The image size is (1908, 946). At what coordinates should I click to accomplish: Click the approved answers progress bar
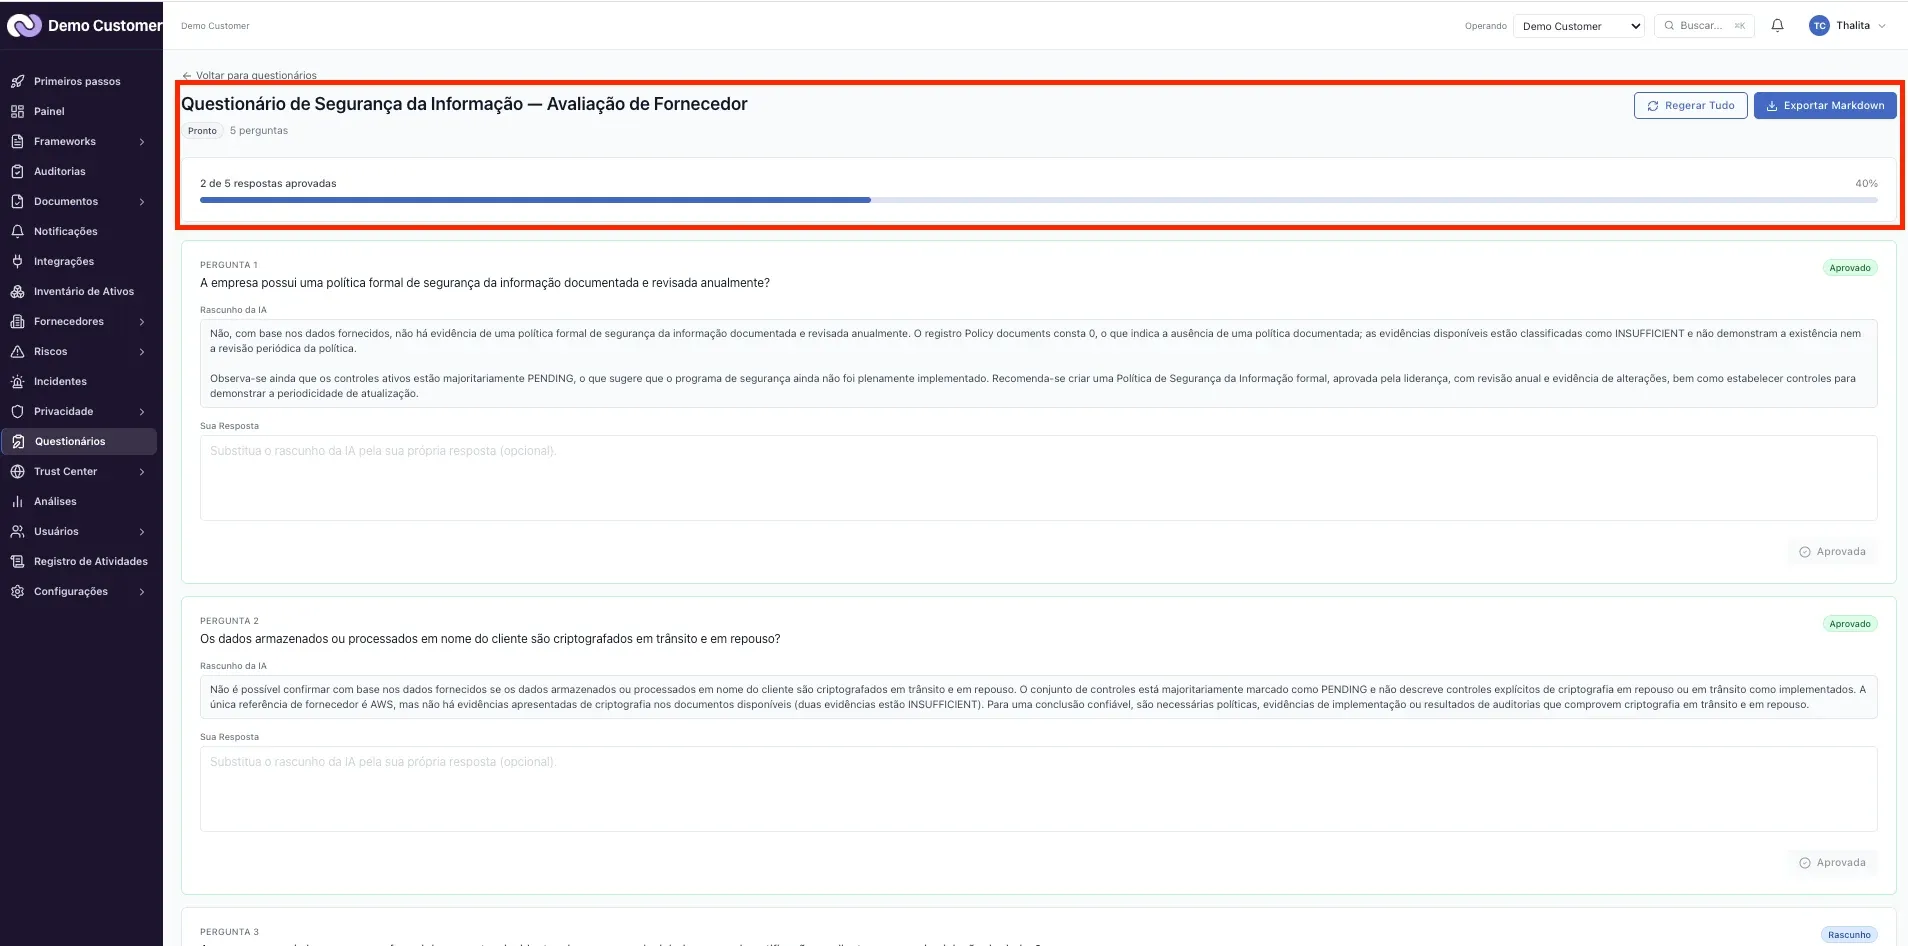click(x=1038, y=200)
